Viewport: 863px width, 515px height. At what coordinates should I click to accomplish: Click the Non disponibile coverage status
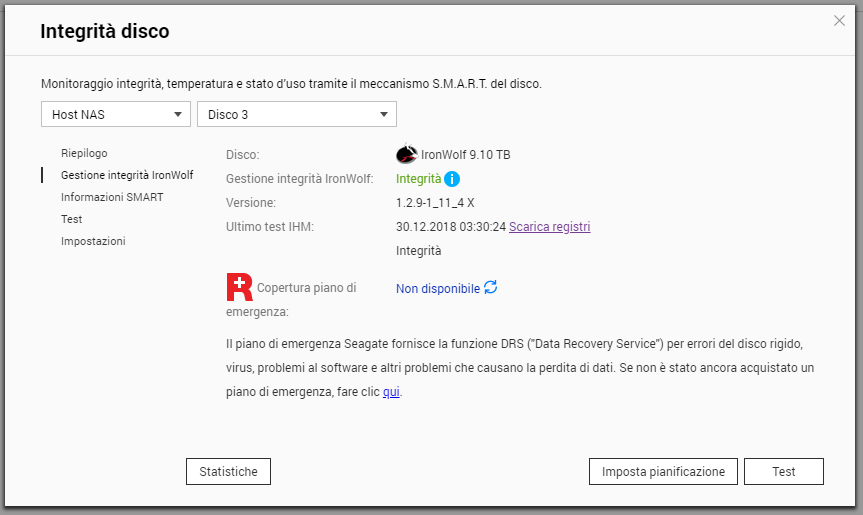point(438,288)
